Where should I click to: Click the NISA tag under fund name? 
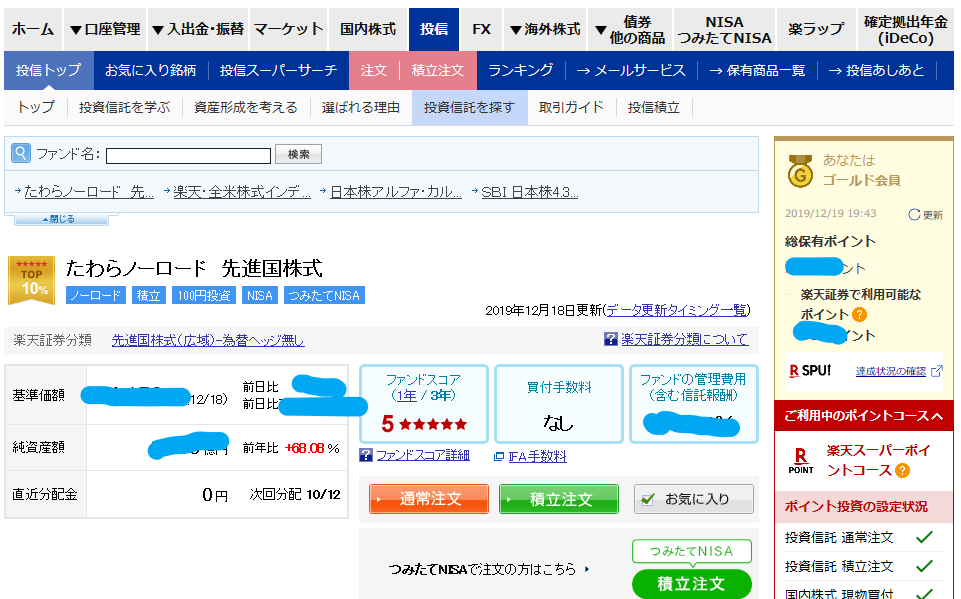[259, 296]
